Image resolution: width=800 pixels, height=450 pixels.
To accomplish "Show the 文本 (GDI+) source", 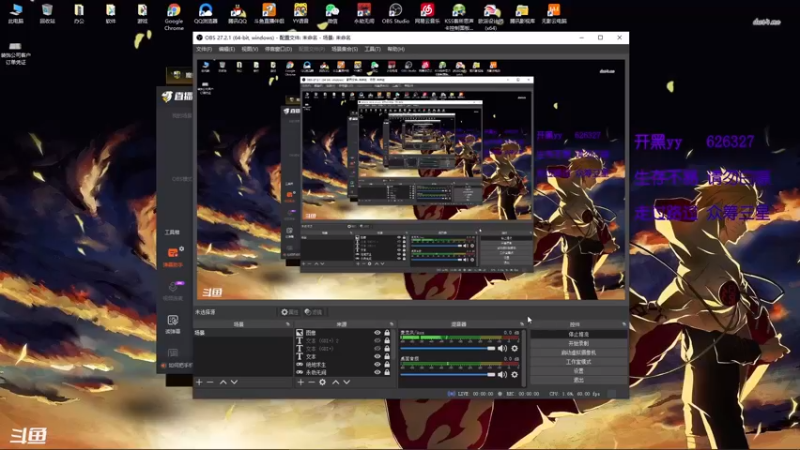I will point(378,348).
